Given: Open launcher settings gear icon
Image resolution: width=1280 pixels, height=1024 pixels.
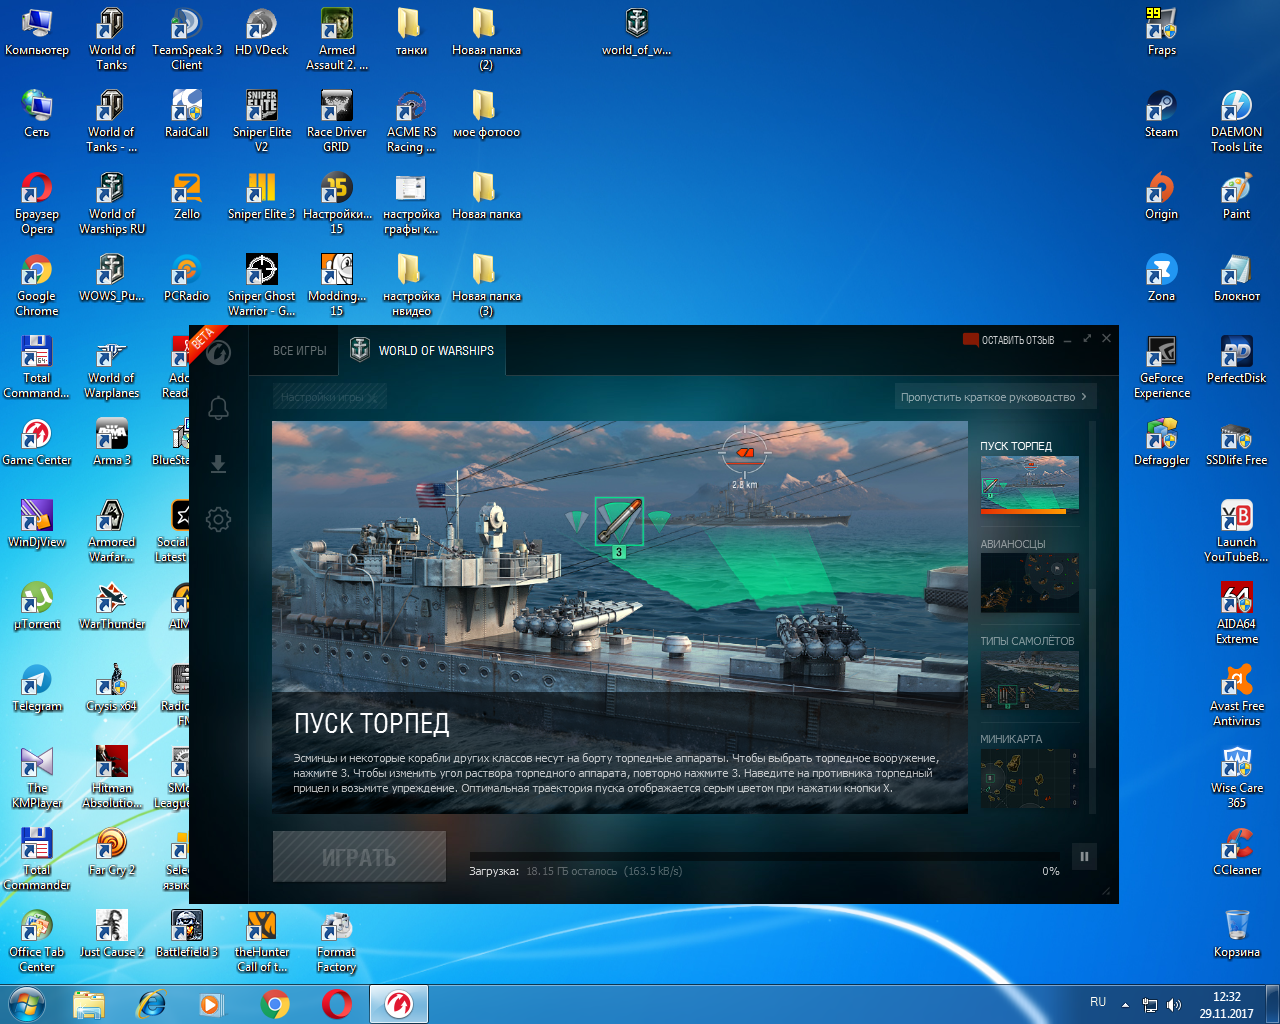Looking at the screenshot, I should [x=218, y=519].
